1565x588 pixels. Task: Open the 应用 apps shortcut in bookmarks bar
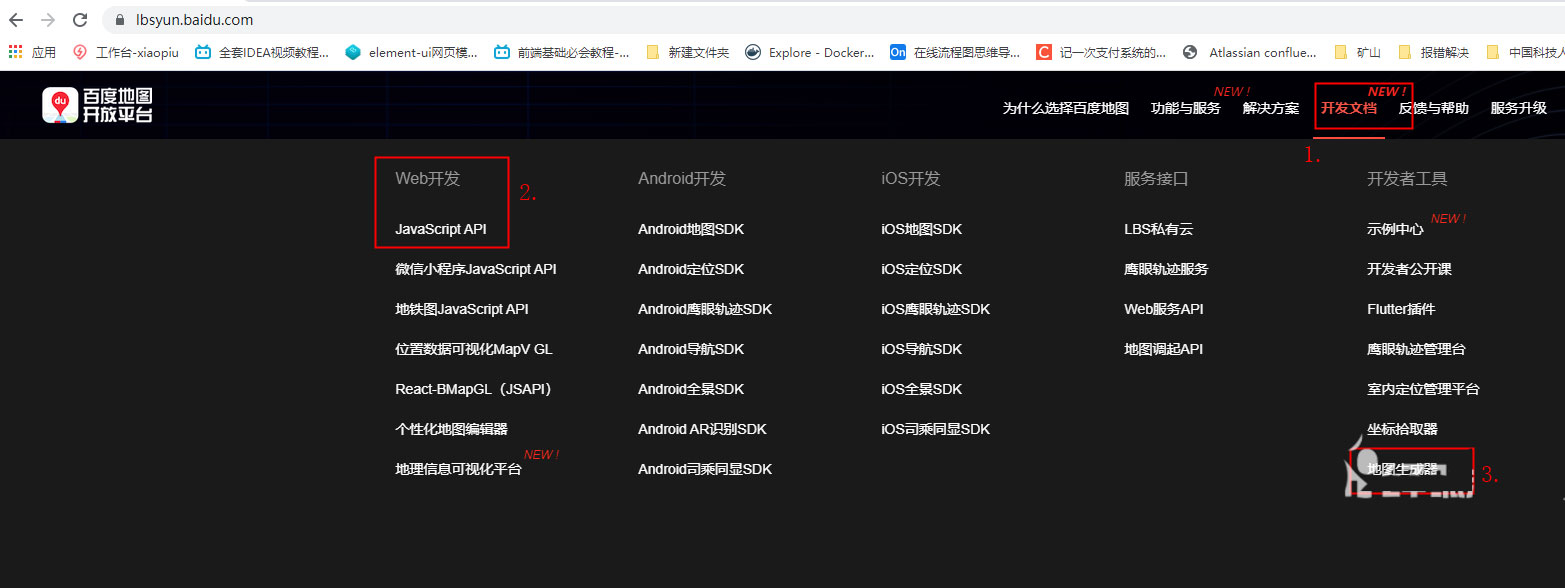[x=32, y=52]
